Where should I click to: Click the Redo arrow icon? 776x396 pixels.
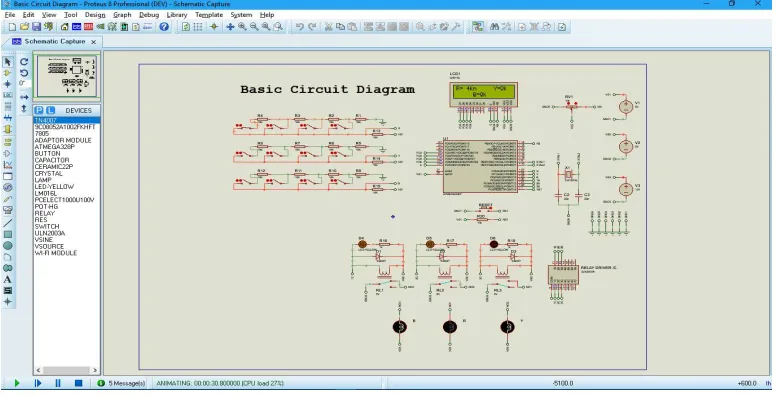pyautogui.click(x=312, y=27)
